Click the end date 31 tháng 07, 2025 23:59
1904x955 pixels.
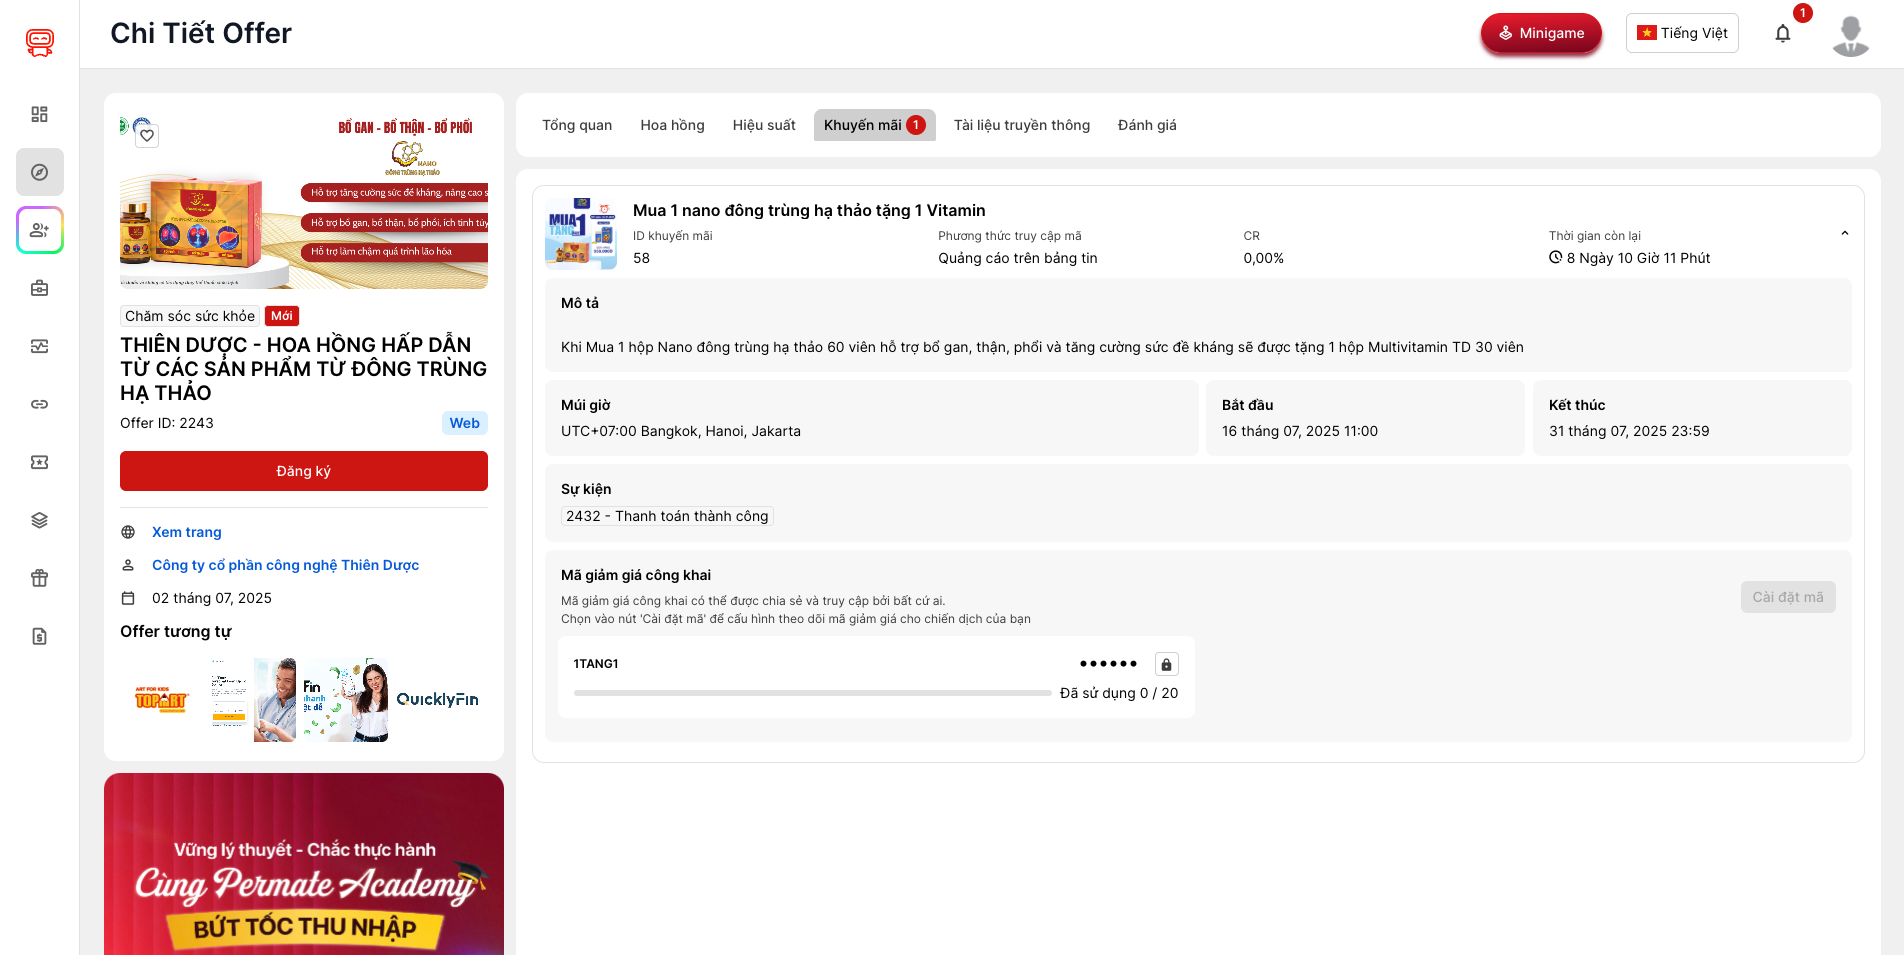(1629, 431)
